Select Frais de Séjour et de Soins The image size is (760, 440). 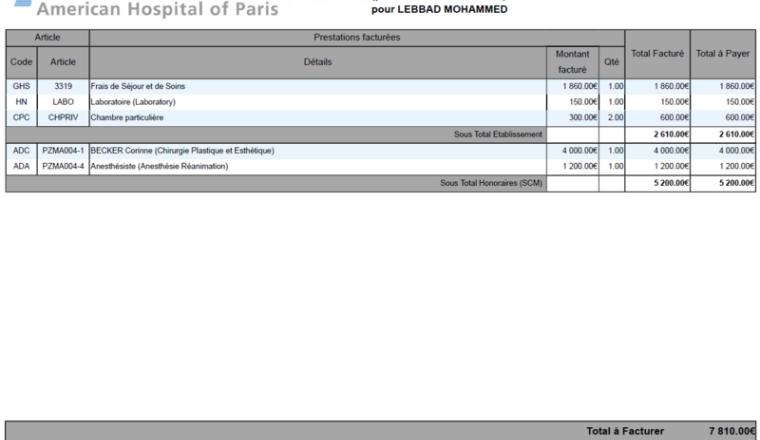[138, 86]
